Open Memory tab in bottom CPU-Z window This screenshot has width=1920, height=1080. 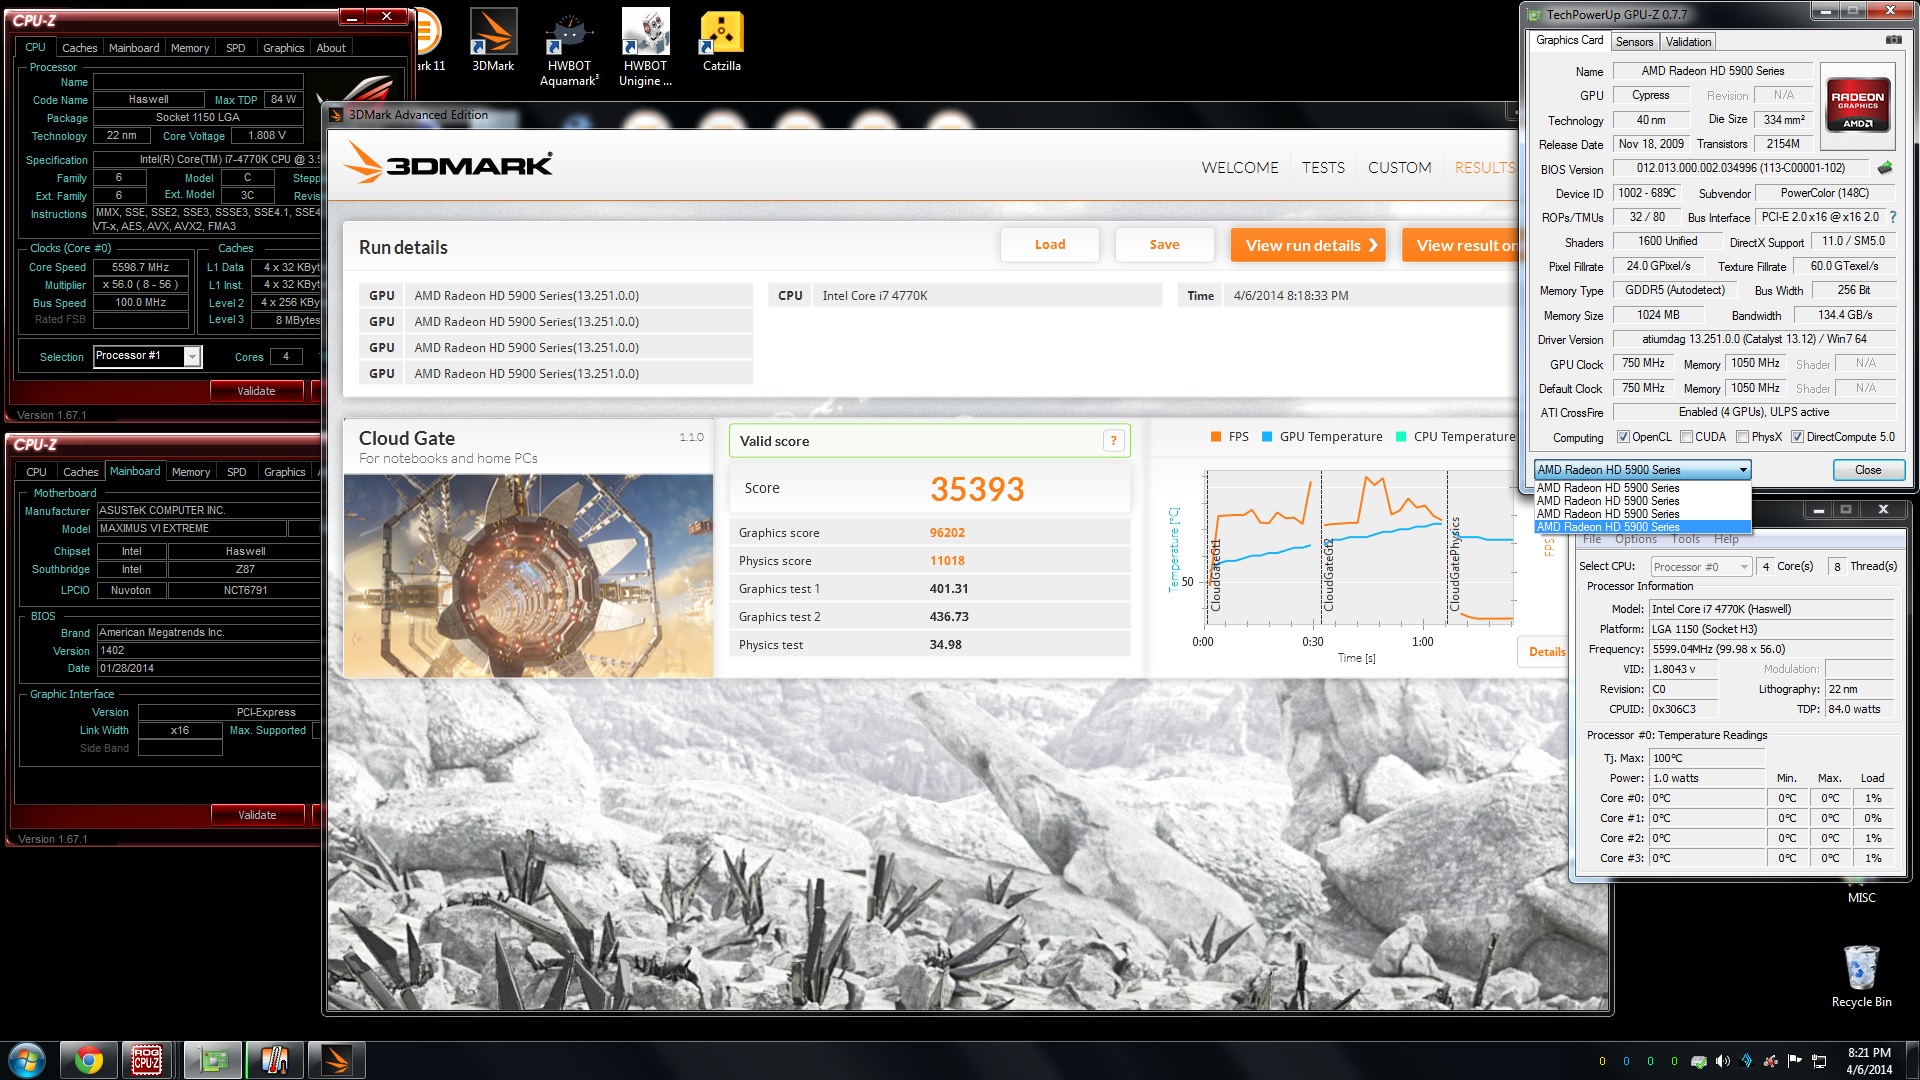click(x=190, y=472)
